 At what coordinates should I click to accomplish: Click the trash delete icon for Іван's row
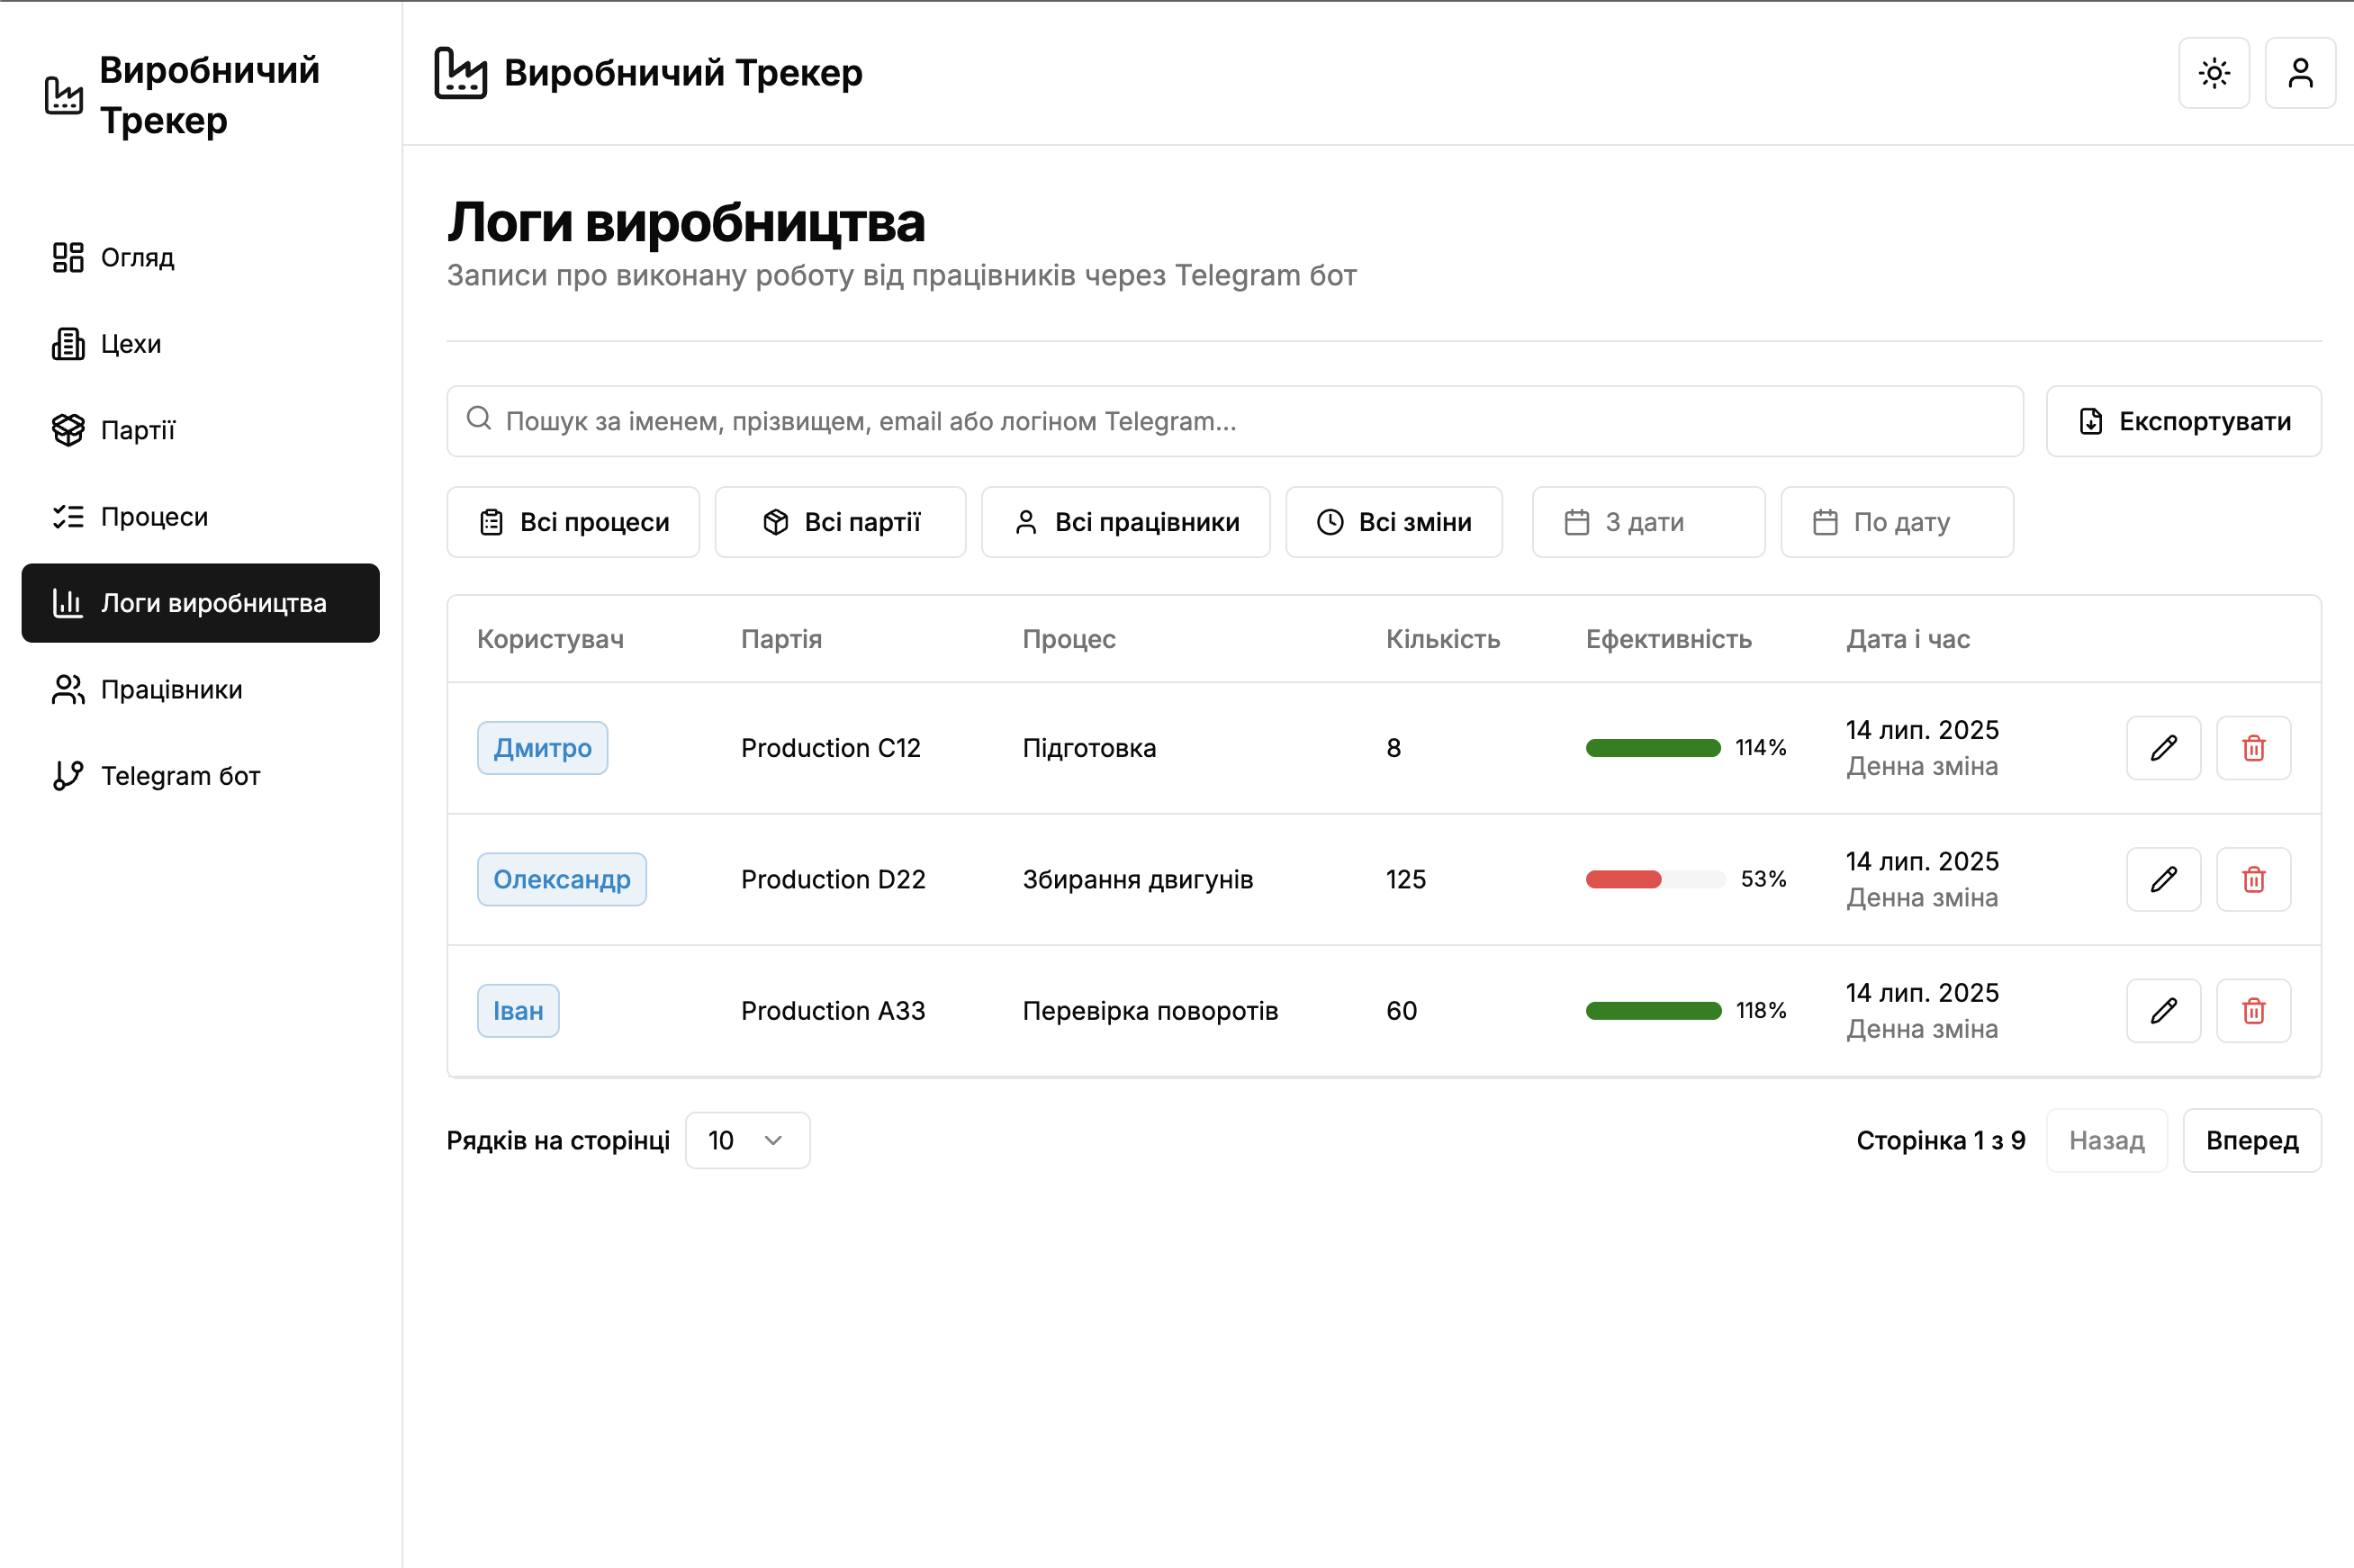(x=2252, y=1010)
